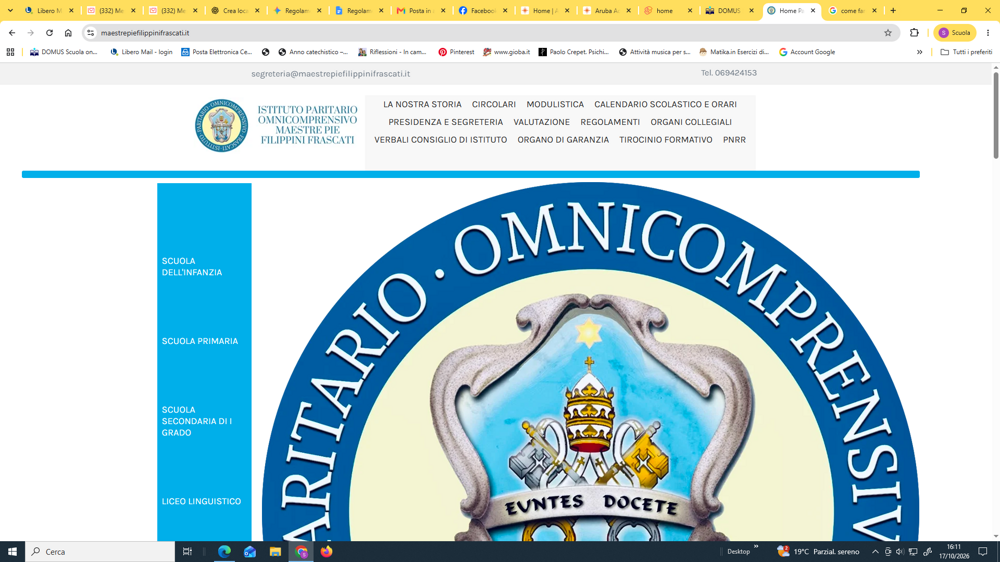Switch to the Crea loc tab
1000x562 pixels.
point(235,10)
